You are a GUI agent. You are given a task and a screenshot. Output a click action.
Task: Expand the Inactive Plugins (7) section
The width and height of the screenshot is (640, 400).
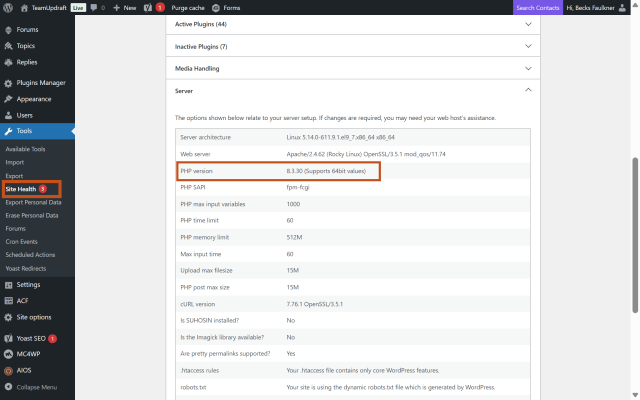click(353, 46)
